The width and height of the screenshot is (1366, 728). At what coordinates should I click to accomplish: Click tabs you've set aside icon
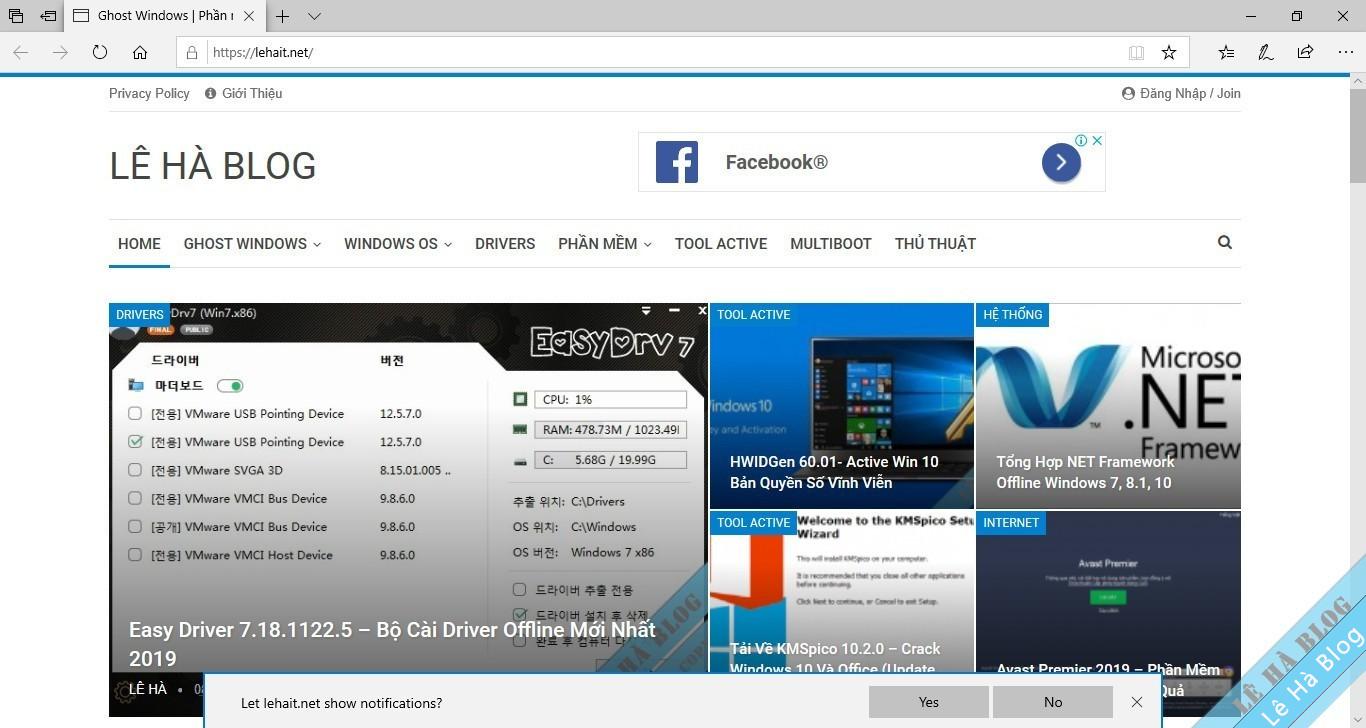(x=16, y=16)
